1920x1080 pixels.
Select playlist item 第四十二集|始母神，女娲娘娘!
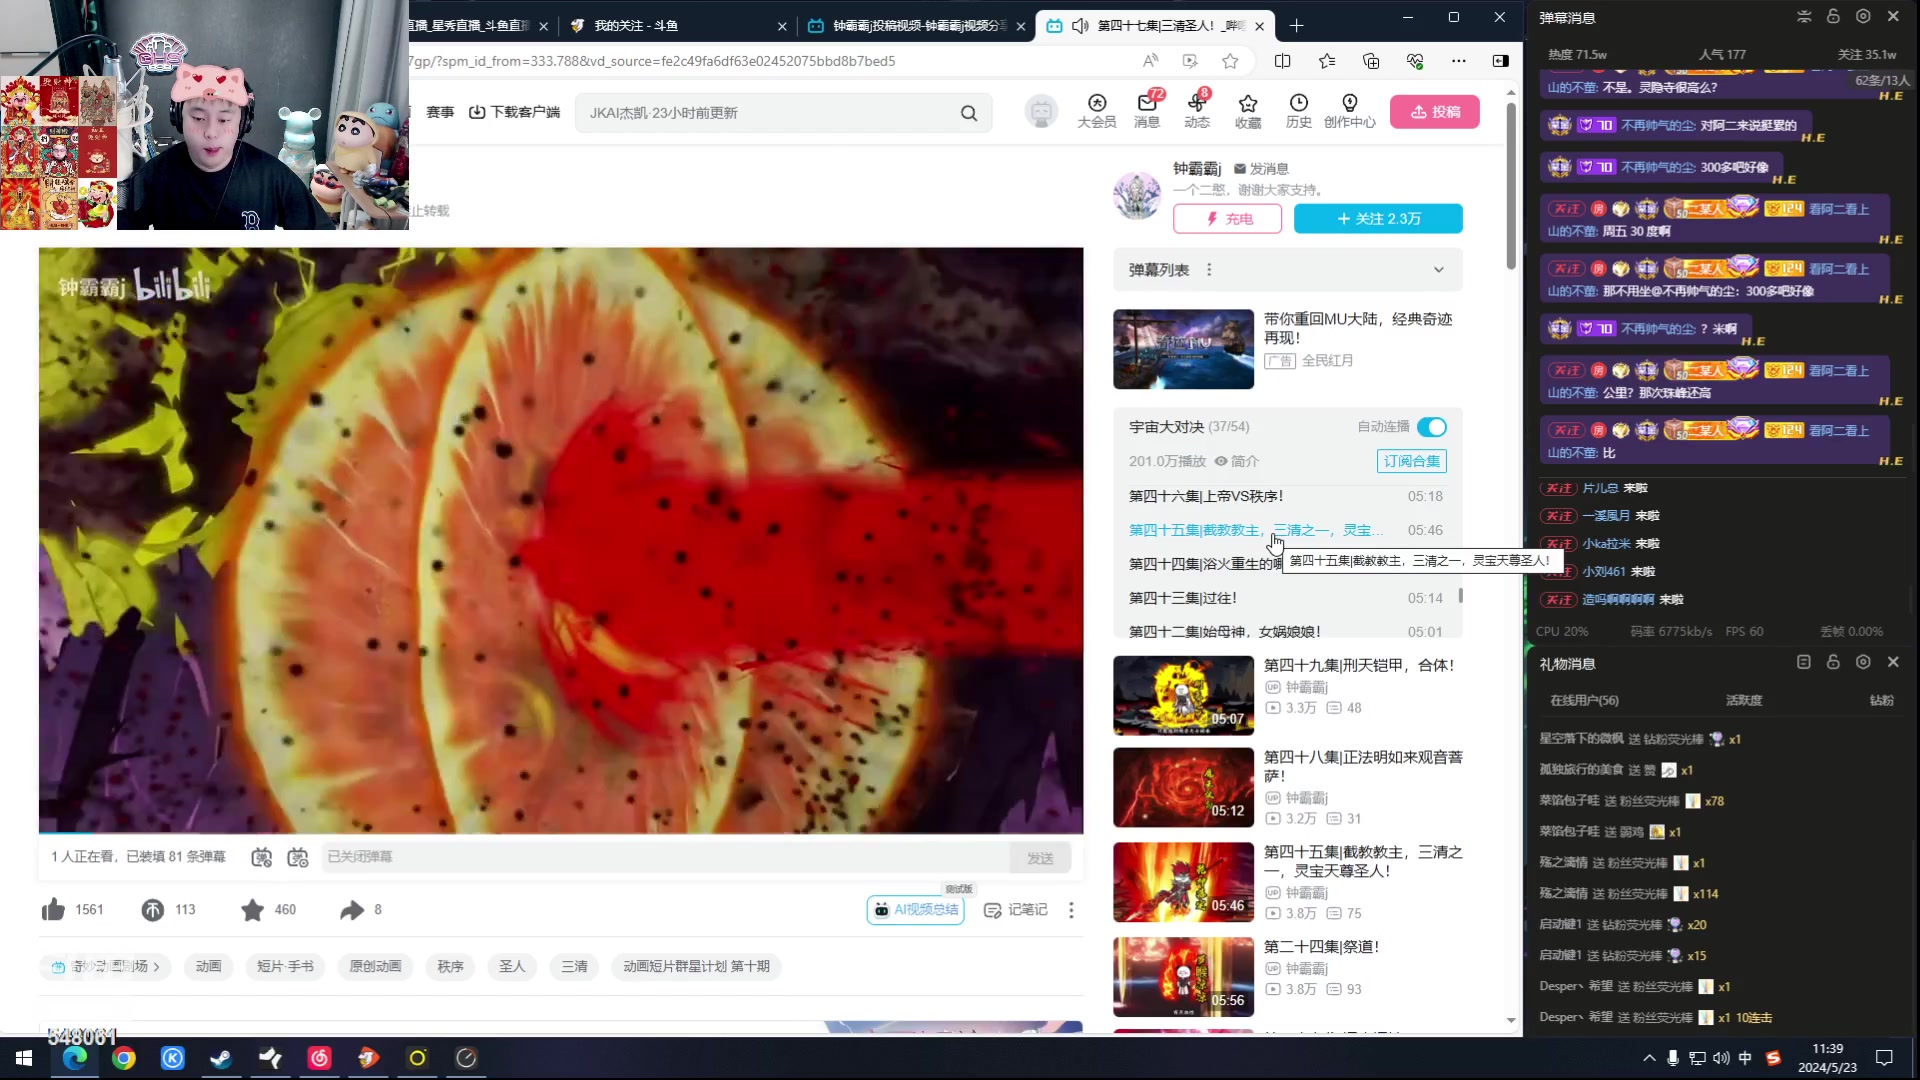(x=1286, y=631)
